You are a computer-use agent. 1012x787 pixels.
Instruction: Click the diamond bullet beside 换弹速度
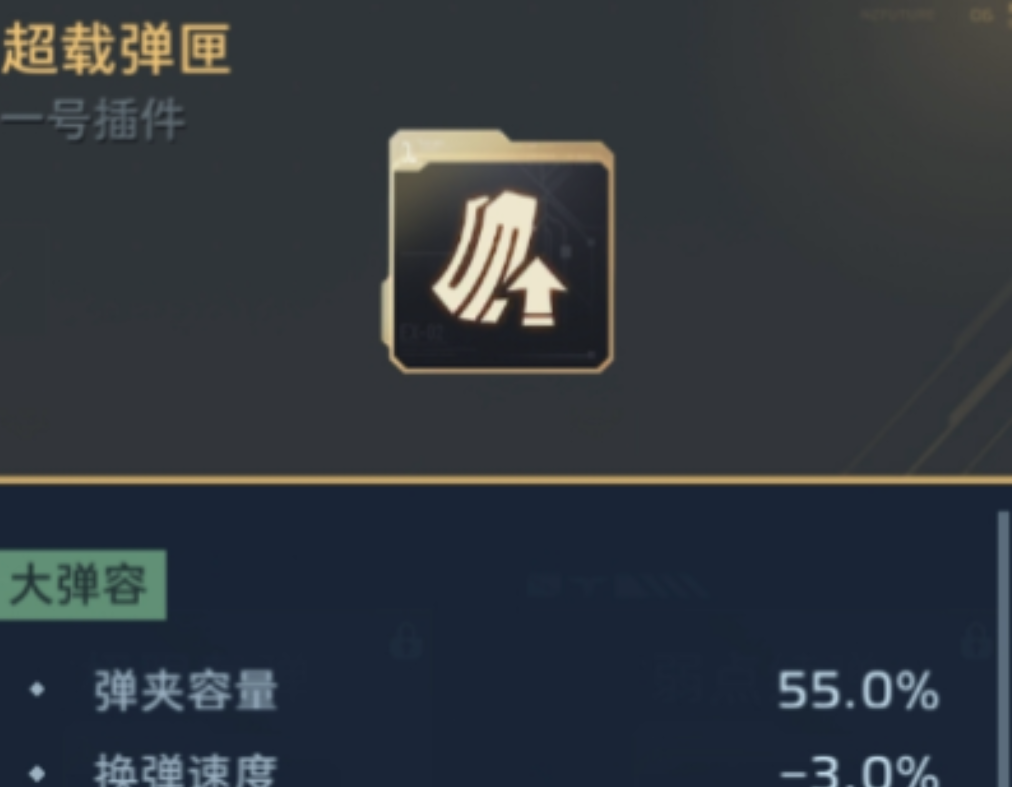37,773
